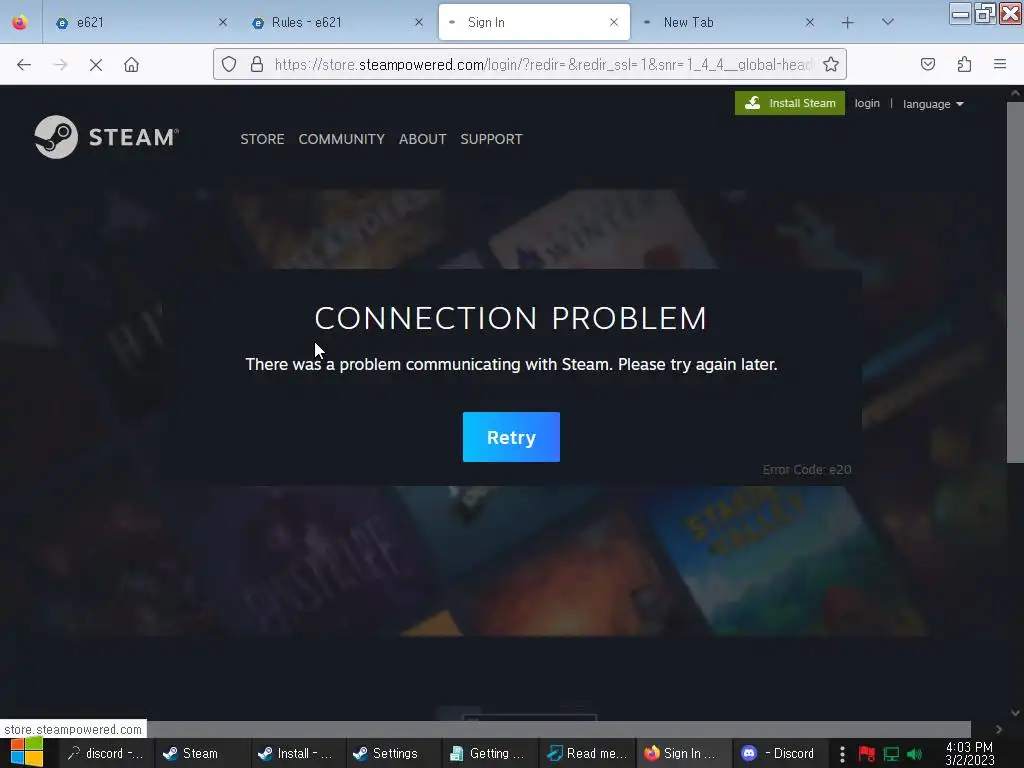Image resolution: width=1024 pixels, height=768 pixels.
Task: Open a new tab with plus button
Action: tap(848, 23)
